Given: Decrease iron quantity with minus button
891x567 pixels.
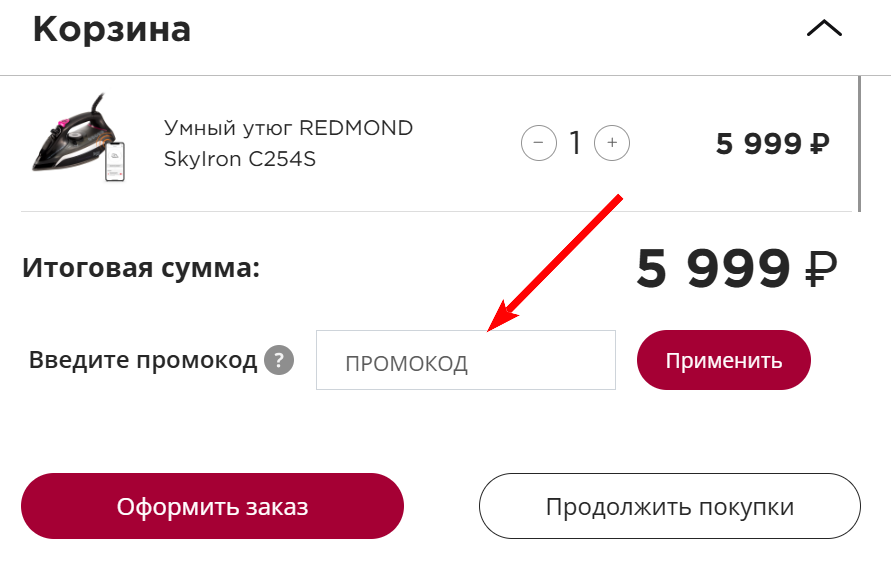Looking at the screenshot, I should click(x=538, y=144).
